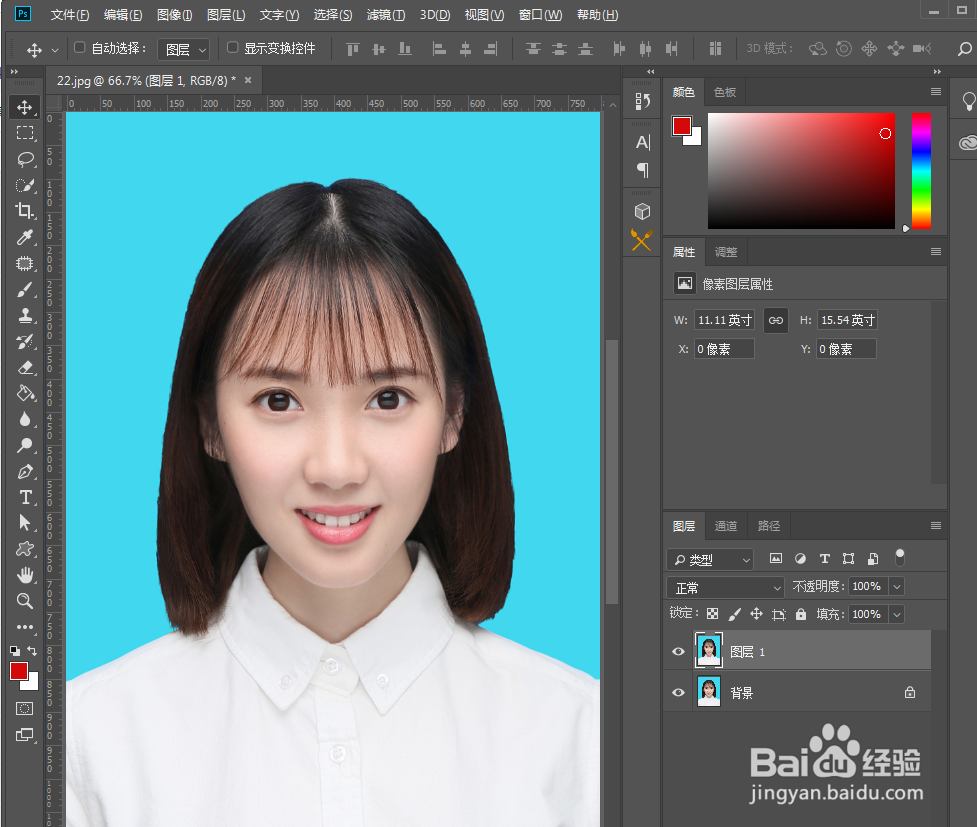977x827 pixels.
Task: Select the Pen tool
Action: click(x=25, y=471)
